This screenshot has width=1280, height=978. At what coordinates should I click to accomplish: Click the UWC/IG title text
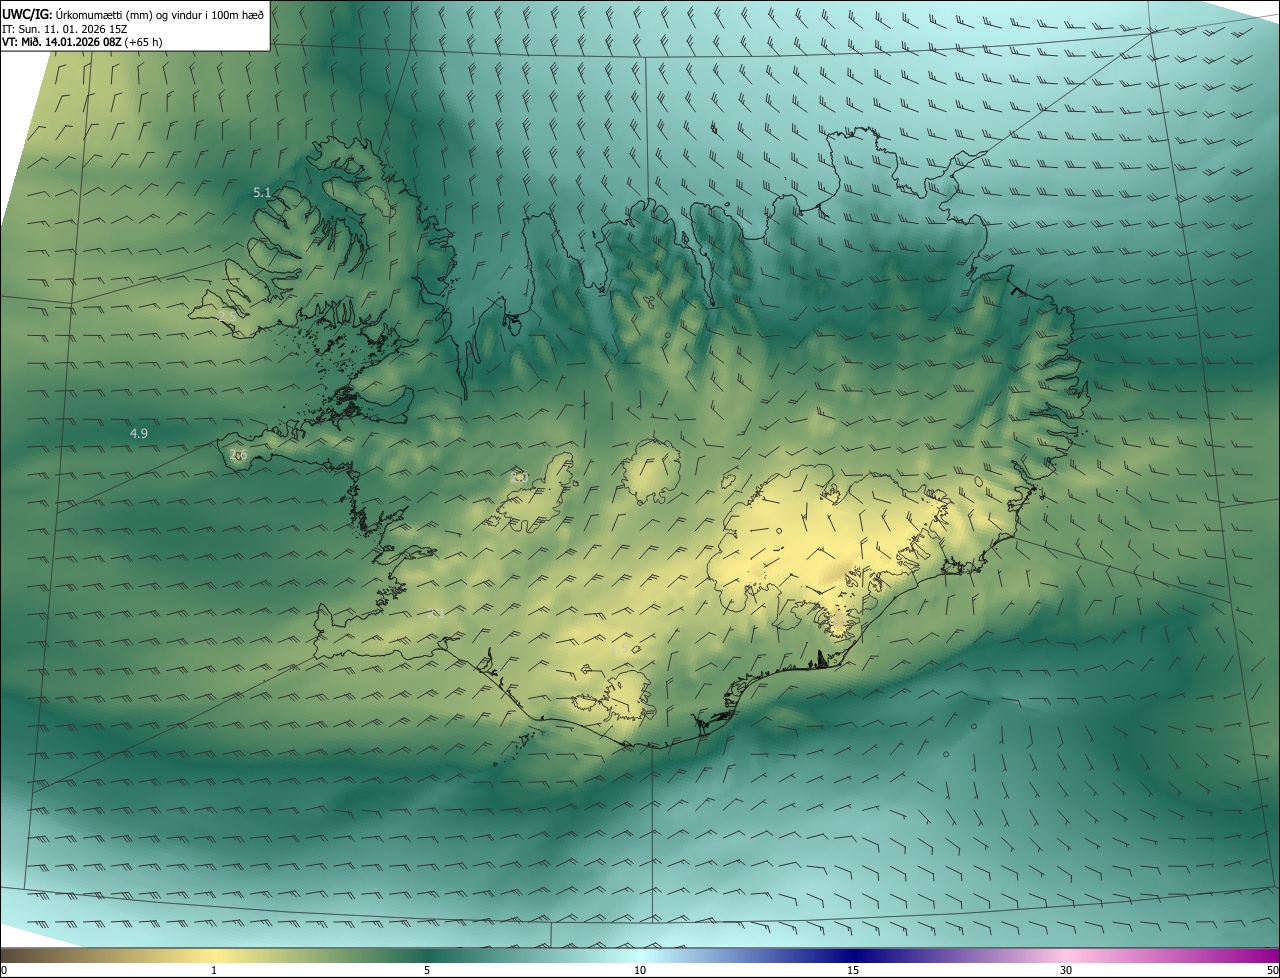pyautogui.click(x=26, y=15)
